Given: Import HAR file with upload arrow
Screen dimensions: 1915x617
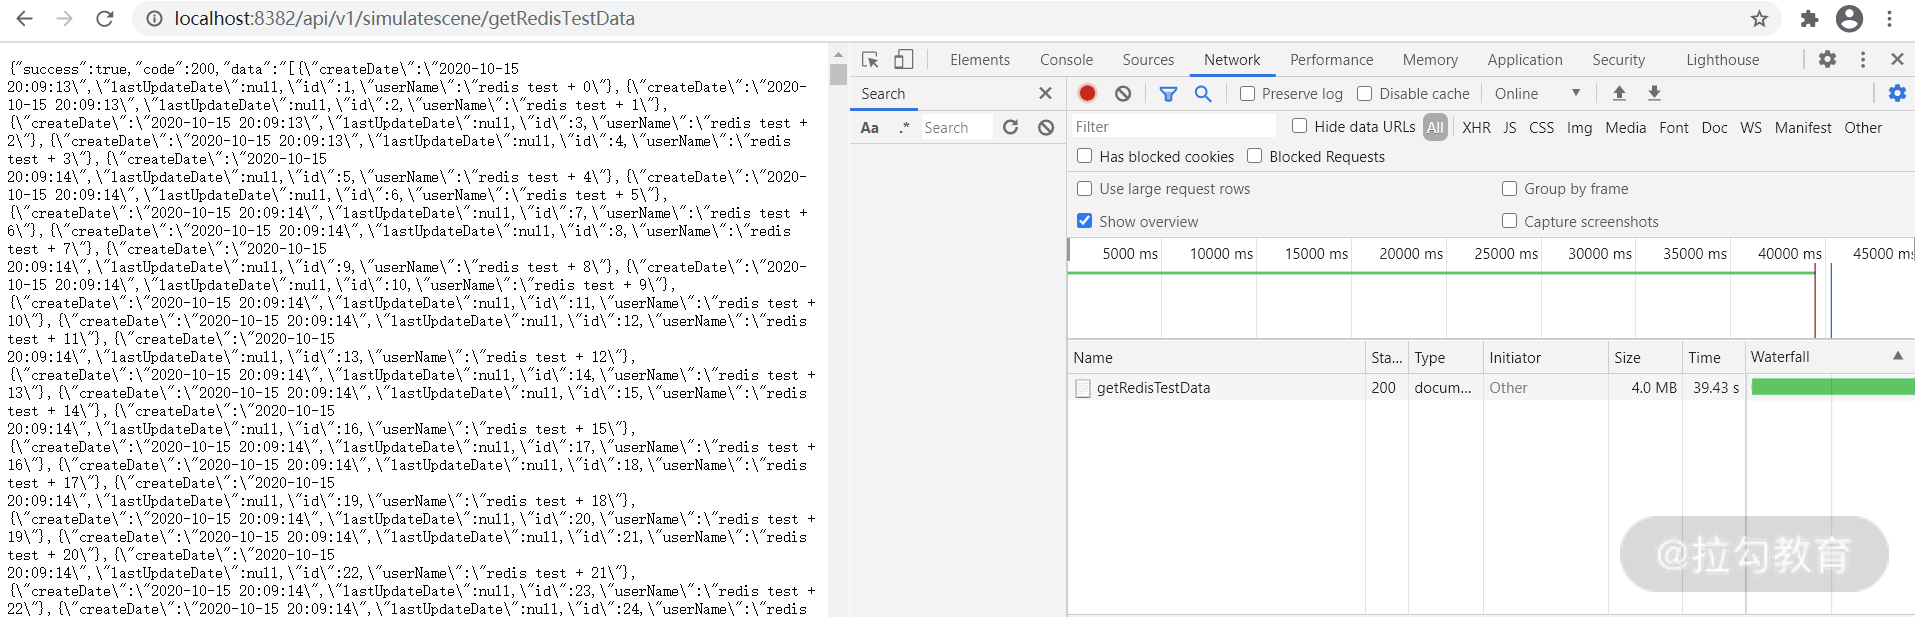Looking at the screenshot, I should pos(1619,93).
